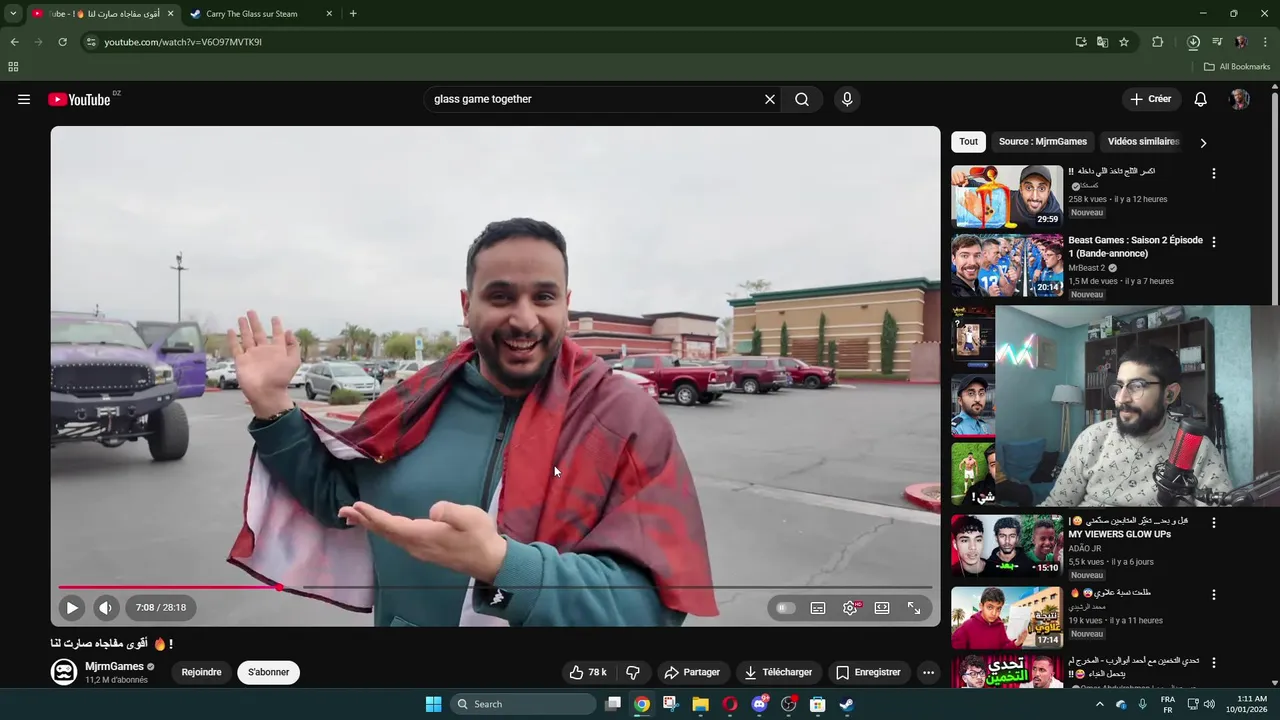Viewport: 1280px width, 720px height.
Task: Open the 17:14 suggested video thumbnail
Action: click(1007, 617)
